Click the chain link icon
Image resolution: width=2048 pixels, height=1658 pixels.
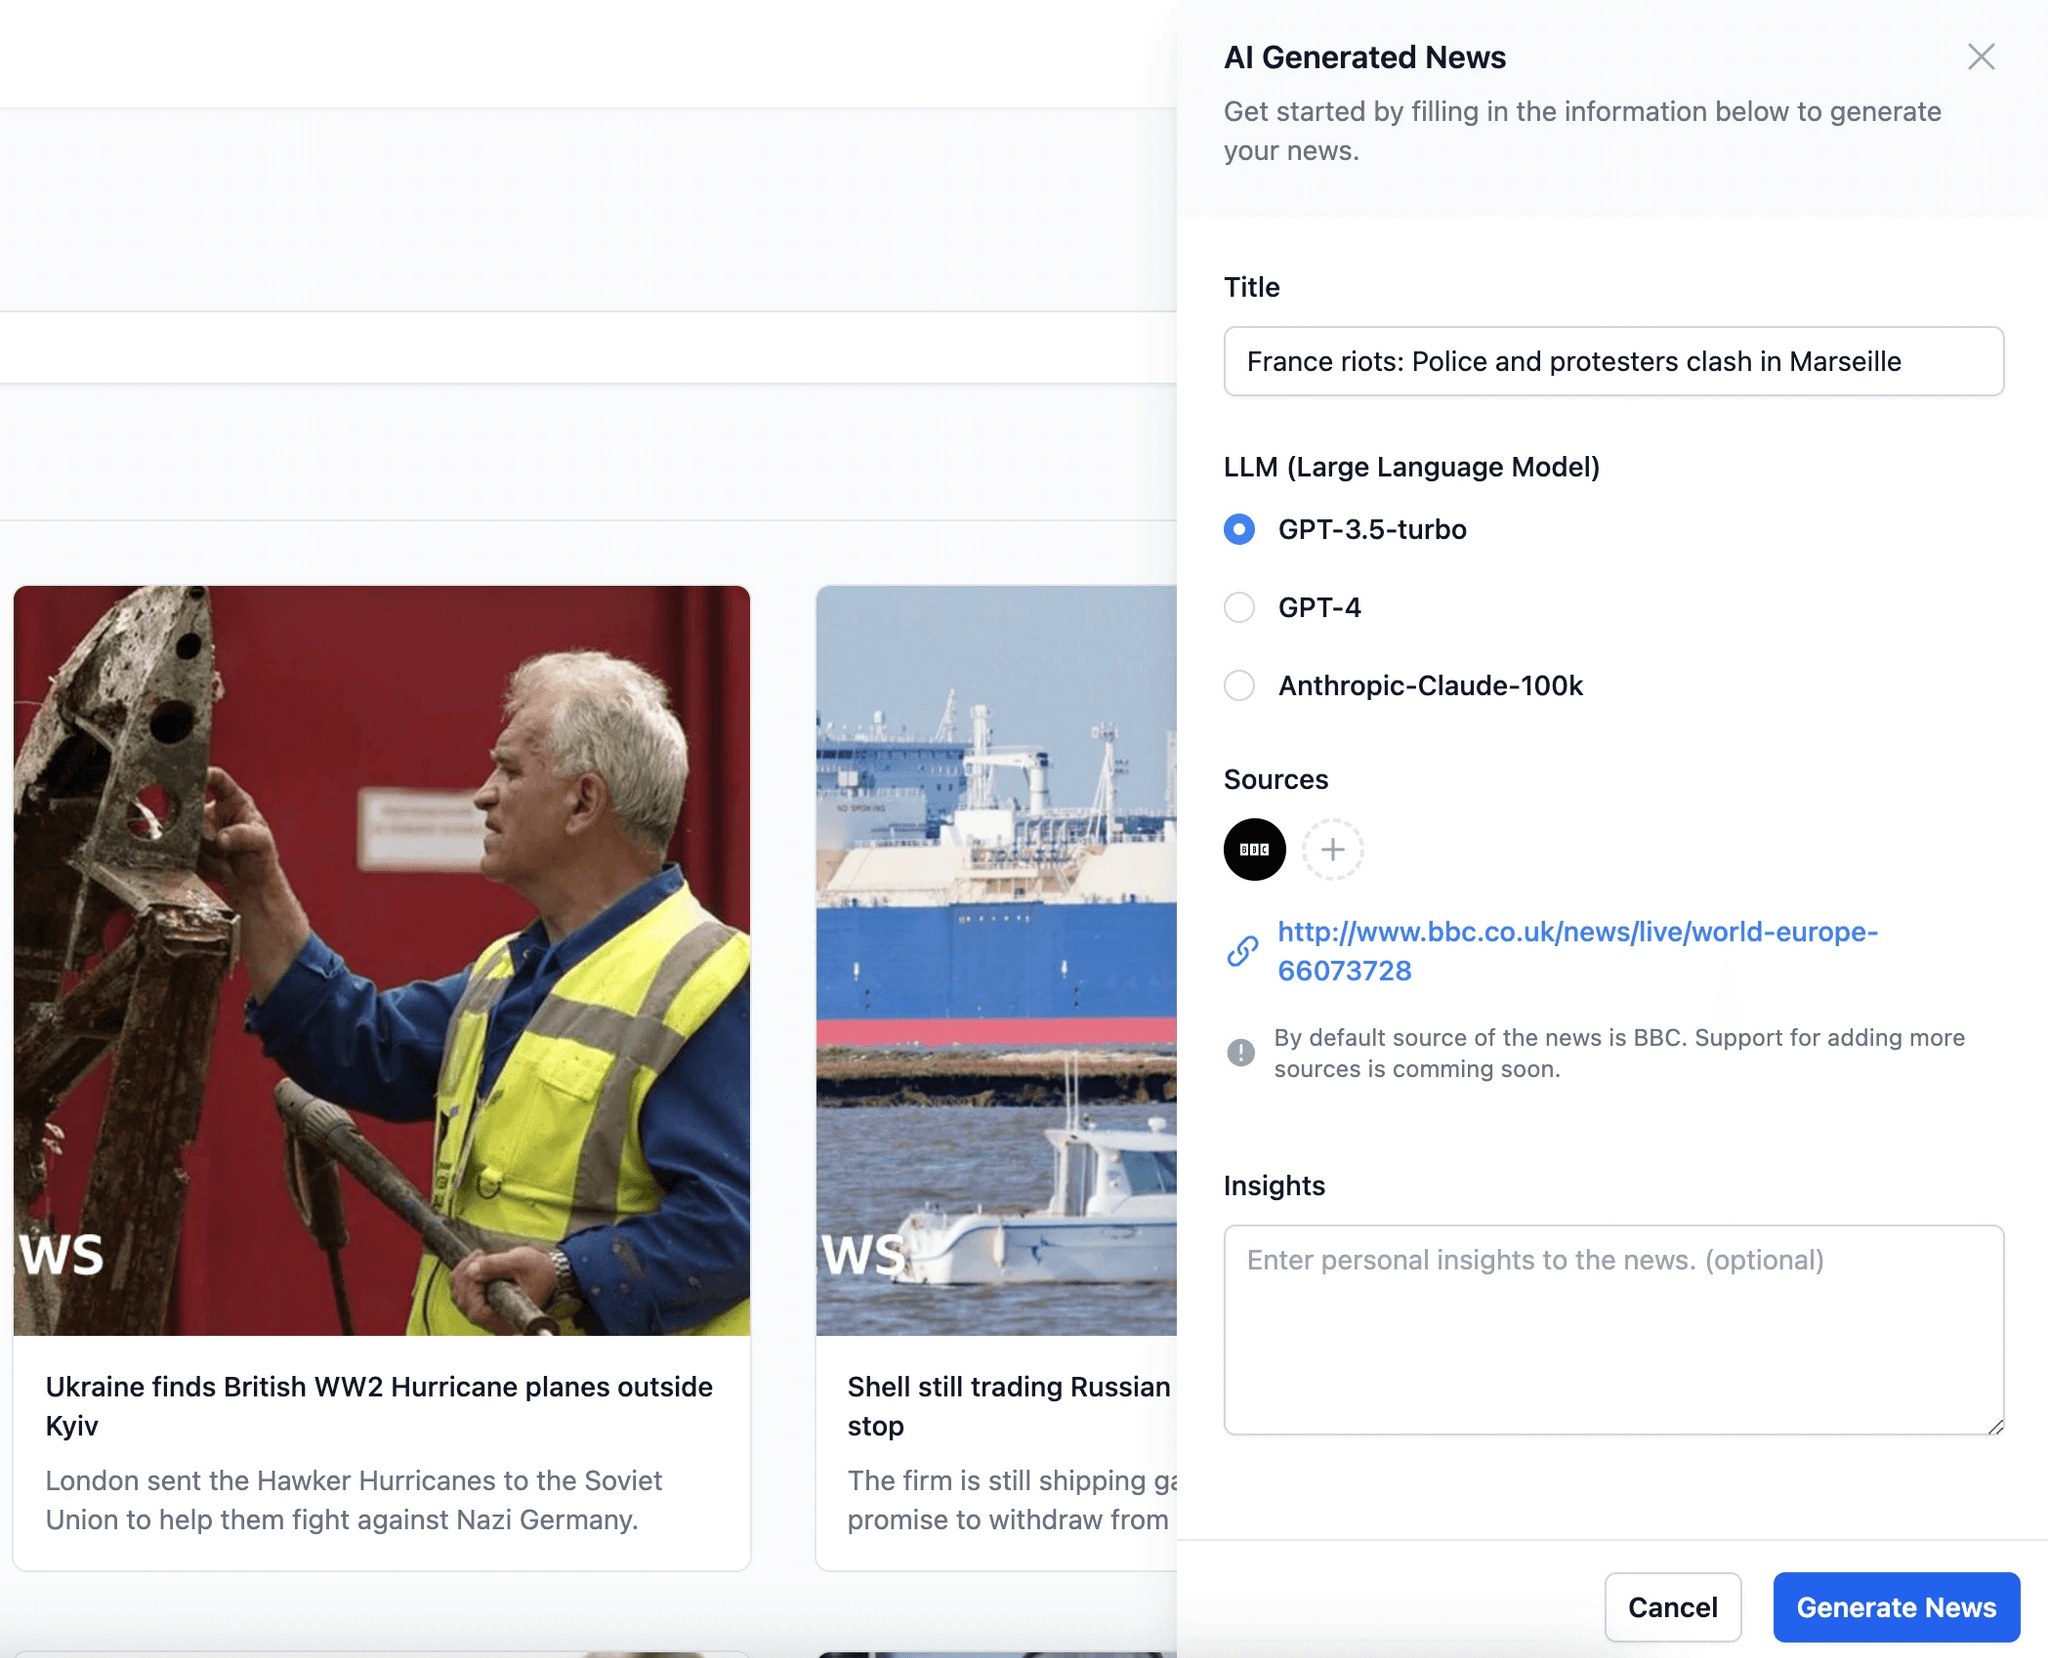click(1242, 951)
